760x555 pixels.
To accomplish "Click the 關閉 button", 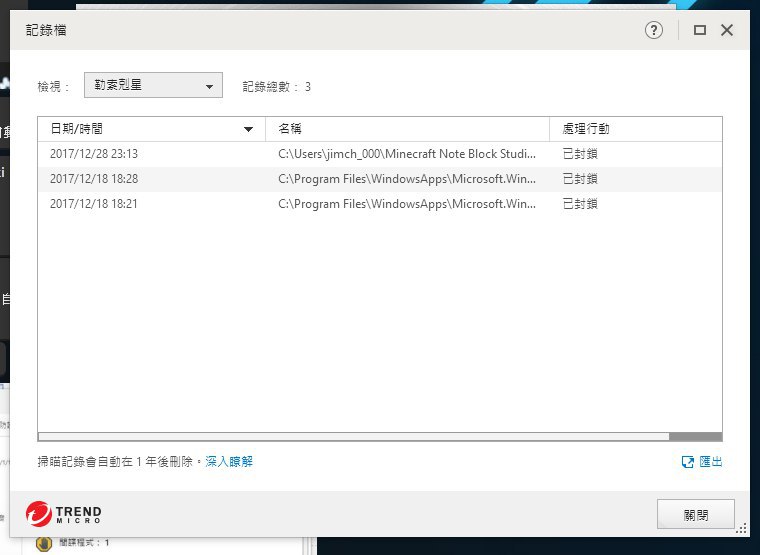I will click(x=696, y=515).
